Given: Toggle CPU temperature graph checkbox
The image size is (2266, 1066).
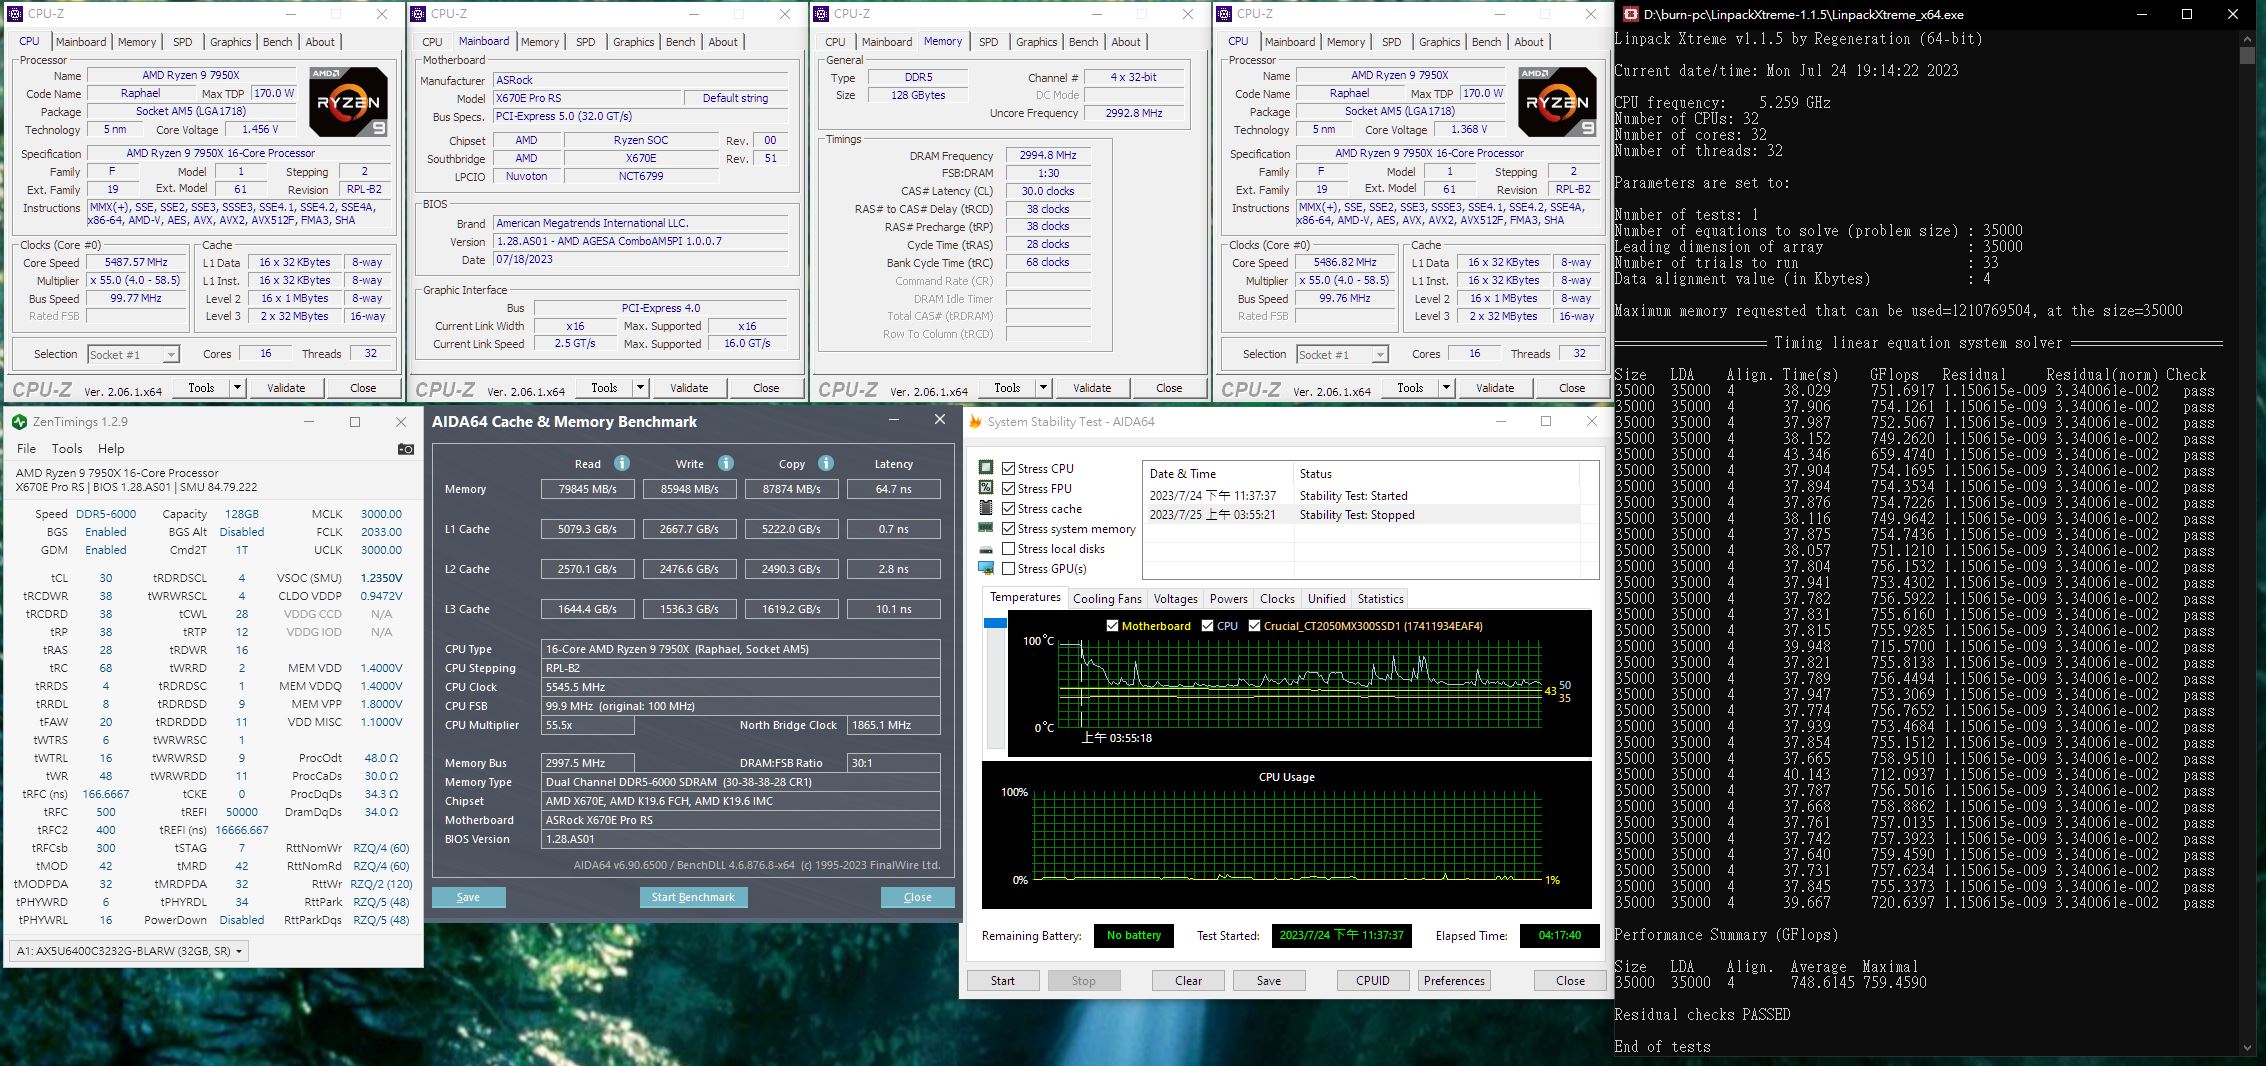Looking at the screenshot, I should point(1208,626).
